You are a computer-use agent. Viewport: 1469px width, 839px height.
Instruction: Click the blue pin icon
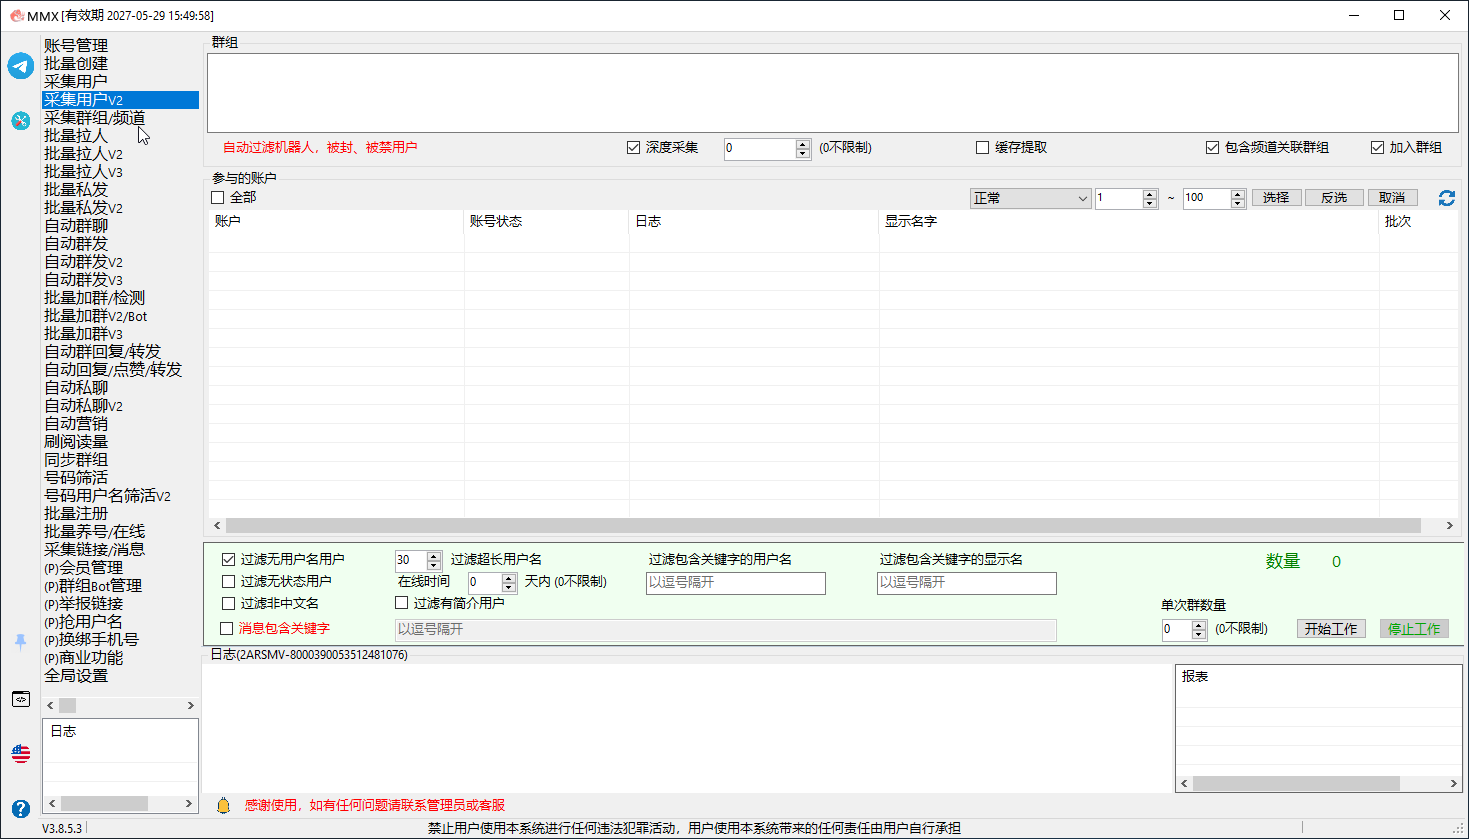pos(21,642)
